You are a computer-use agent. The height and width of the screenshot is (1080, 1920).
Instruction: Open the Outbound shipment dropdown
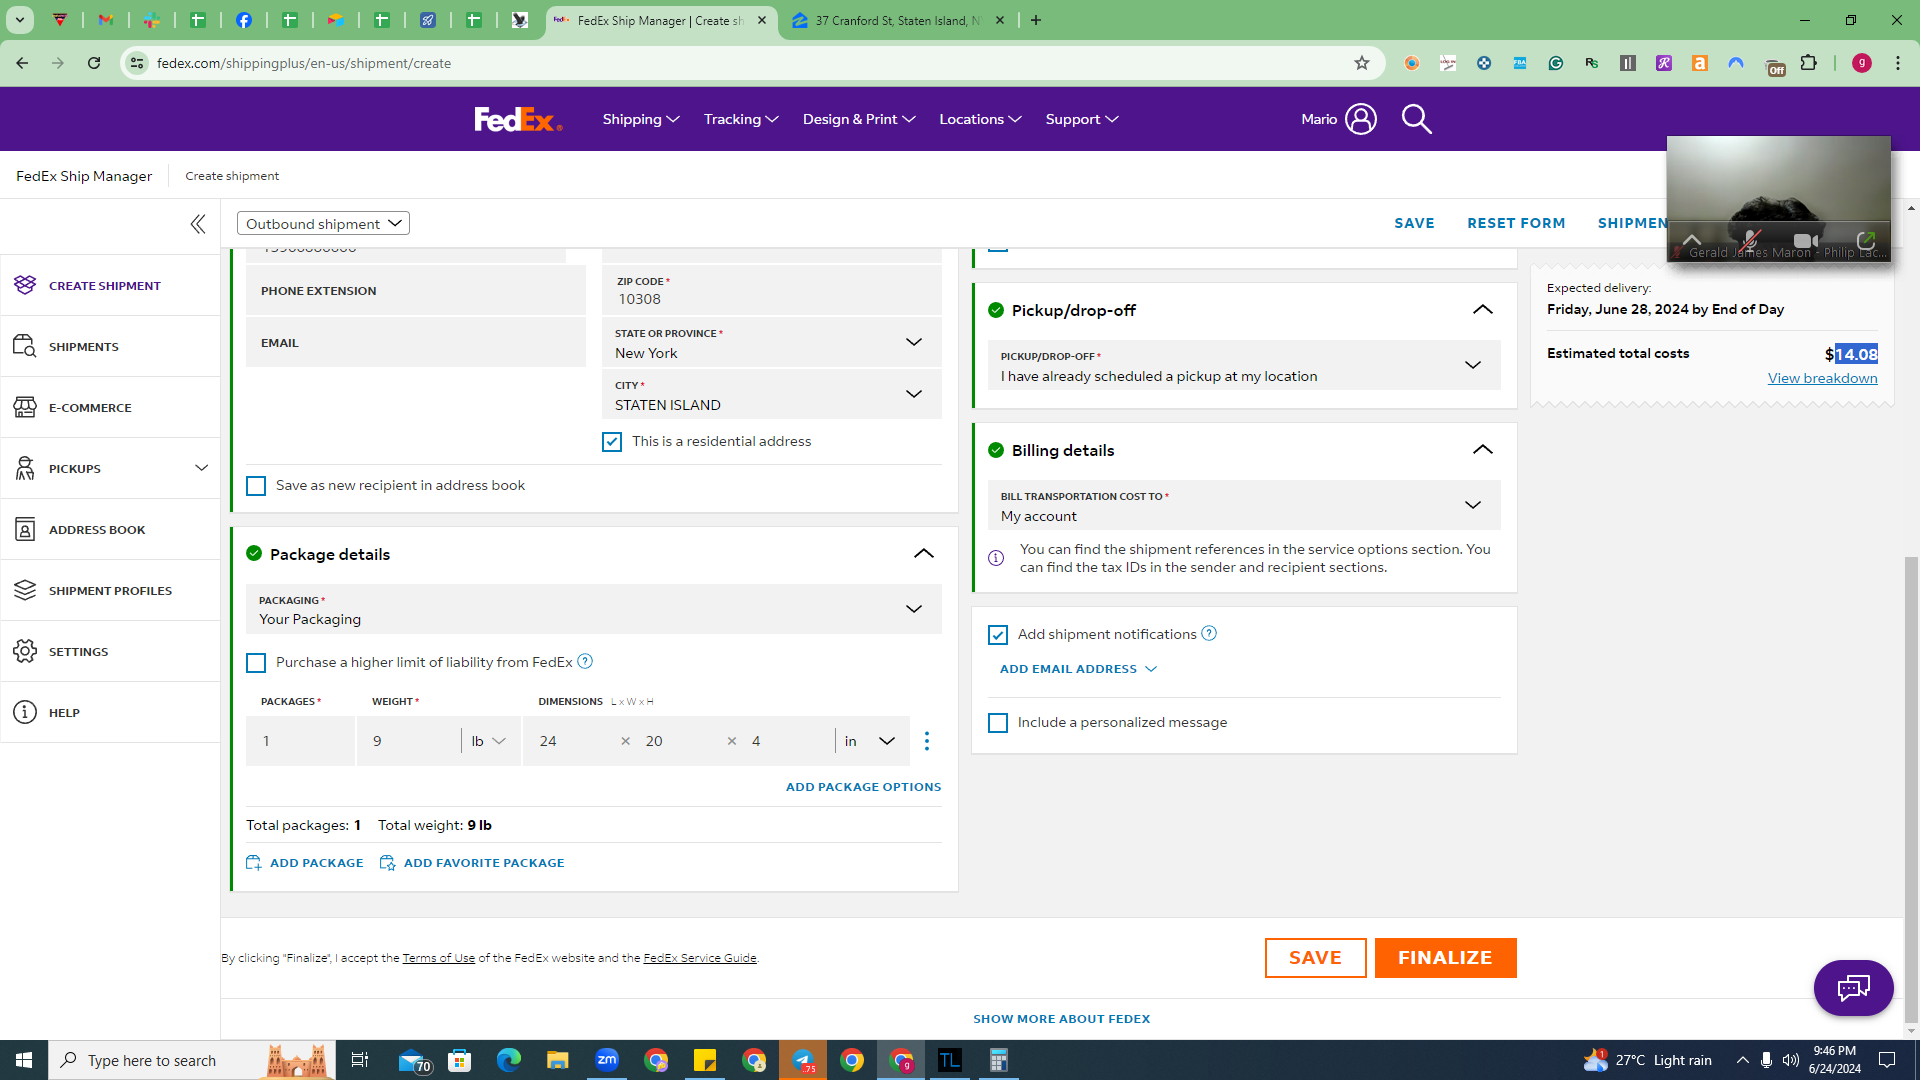point(323,223)
